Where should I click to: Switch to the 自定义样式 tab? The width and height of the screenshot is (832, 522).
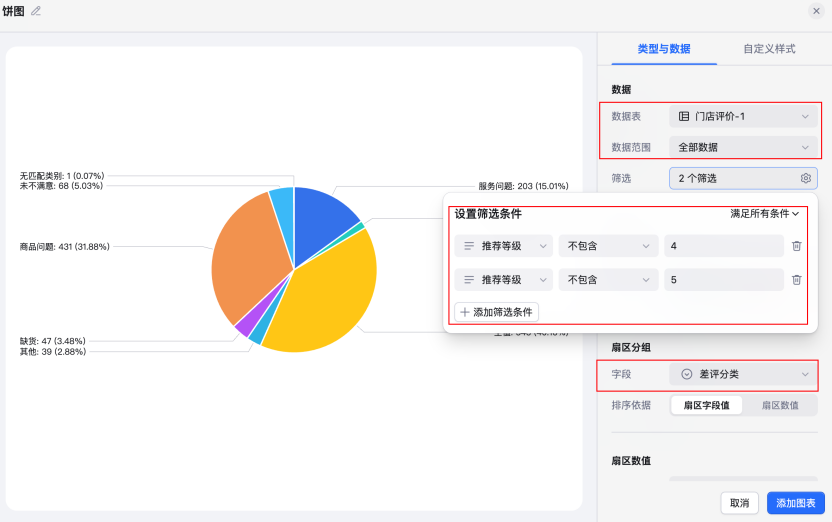coord(769,48)
